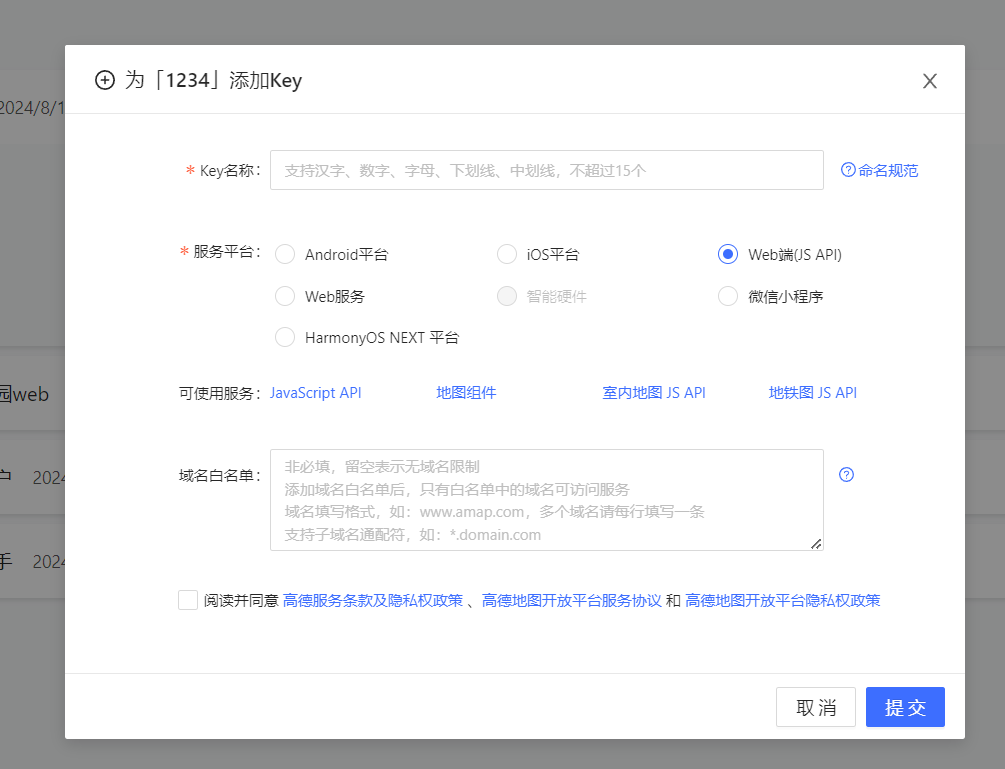Viewport: 1005px width, 769px height.
Task: Select the Android平台 radio button
Action: pos(286,254)
